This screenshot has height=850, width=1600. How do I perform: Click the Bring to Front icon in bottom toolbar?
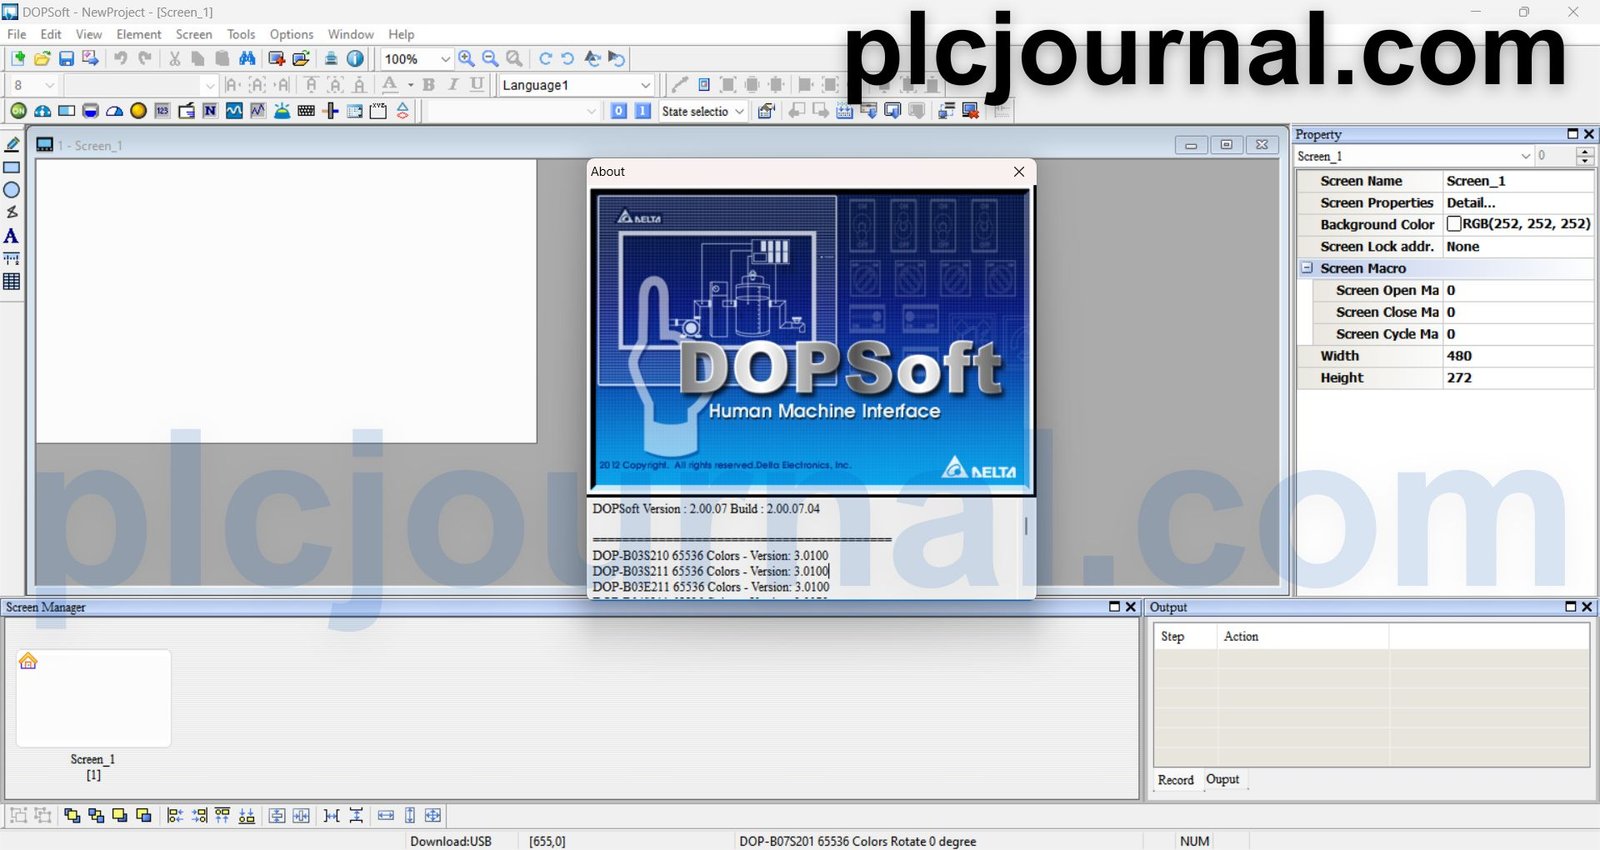point(72,816)
